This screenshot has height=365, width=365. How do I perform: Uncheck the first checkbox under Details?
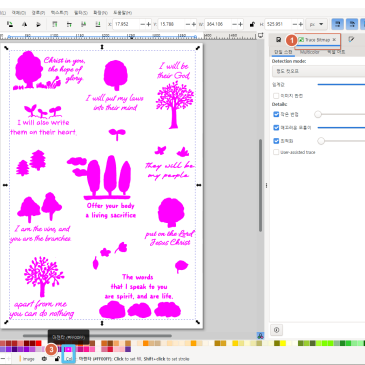pyautogui.click(x=276, y=114)
